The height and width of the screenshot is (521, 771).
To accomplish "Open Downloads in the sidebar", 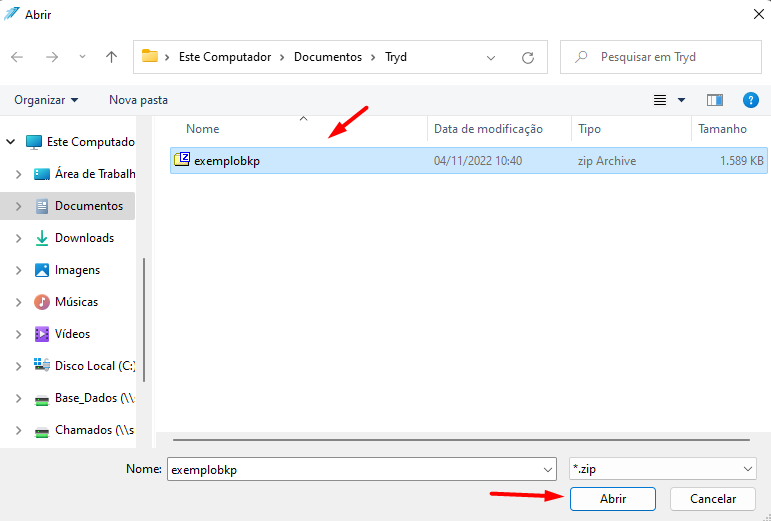I will (84, 238).
